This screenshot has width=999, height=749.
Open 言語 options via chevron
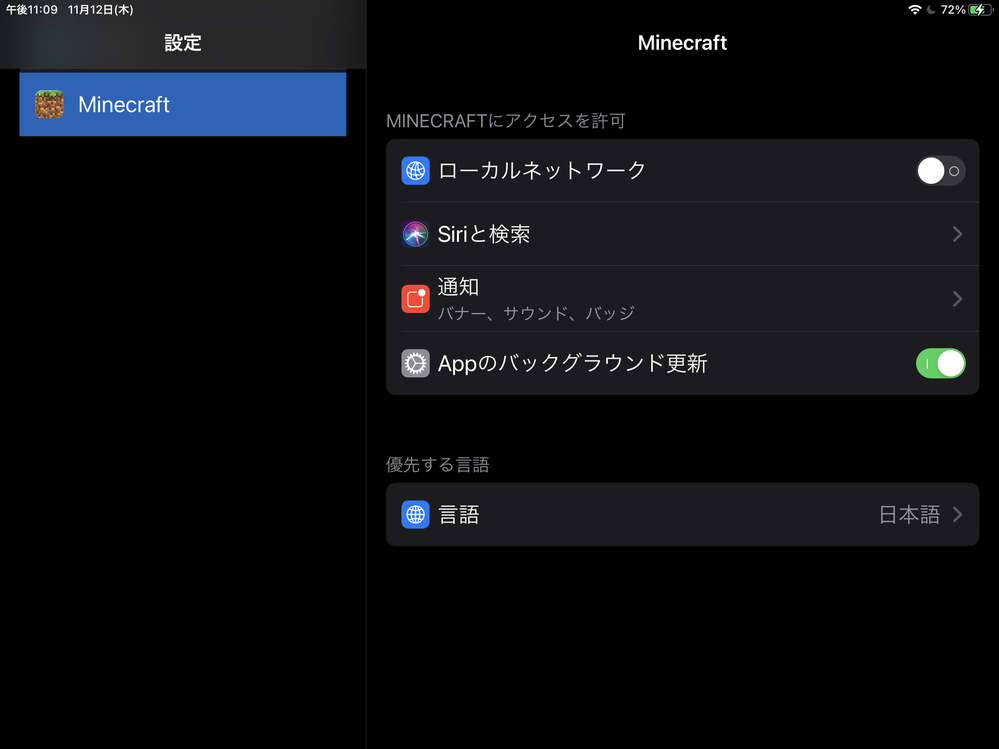tap(957, 515)
